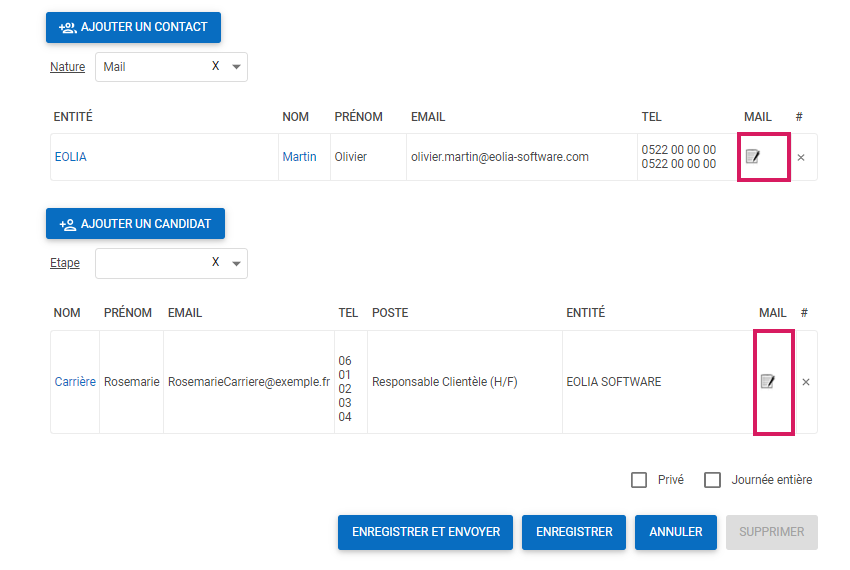Remove contact row EOLIA with X icon
Screen dimensions: 850x570
pos(800,158)
